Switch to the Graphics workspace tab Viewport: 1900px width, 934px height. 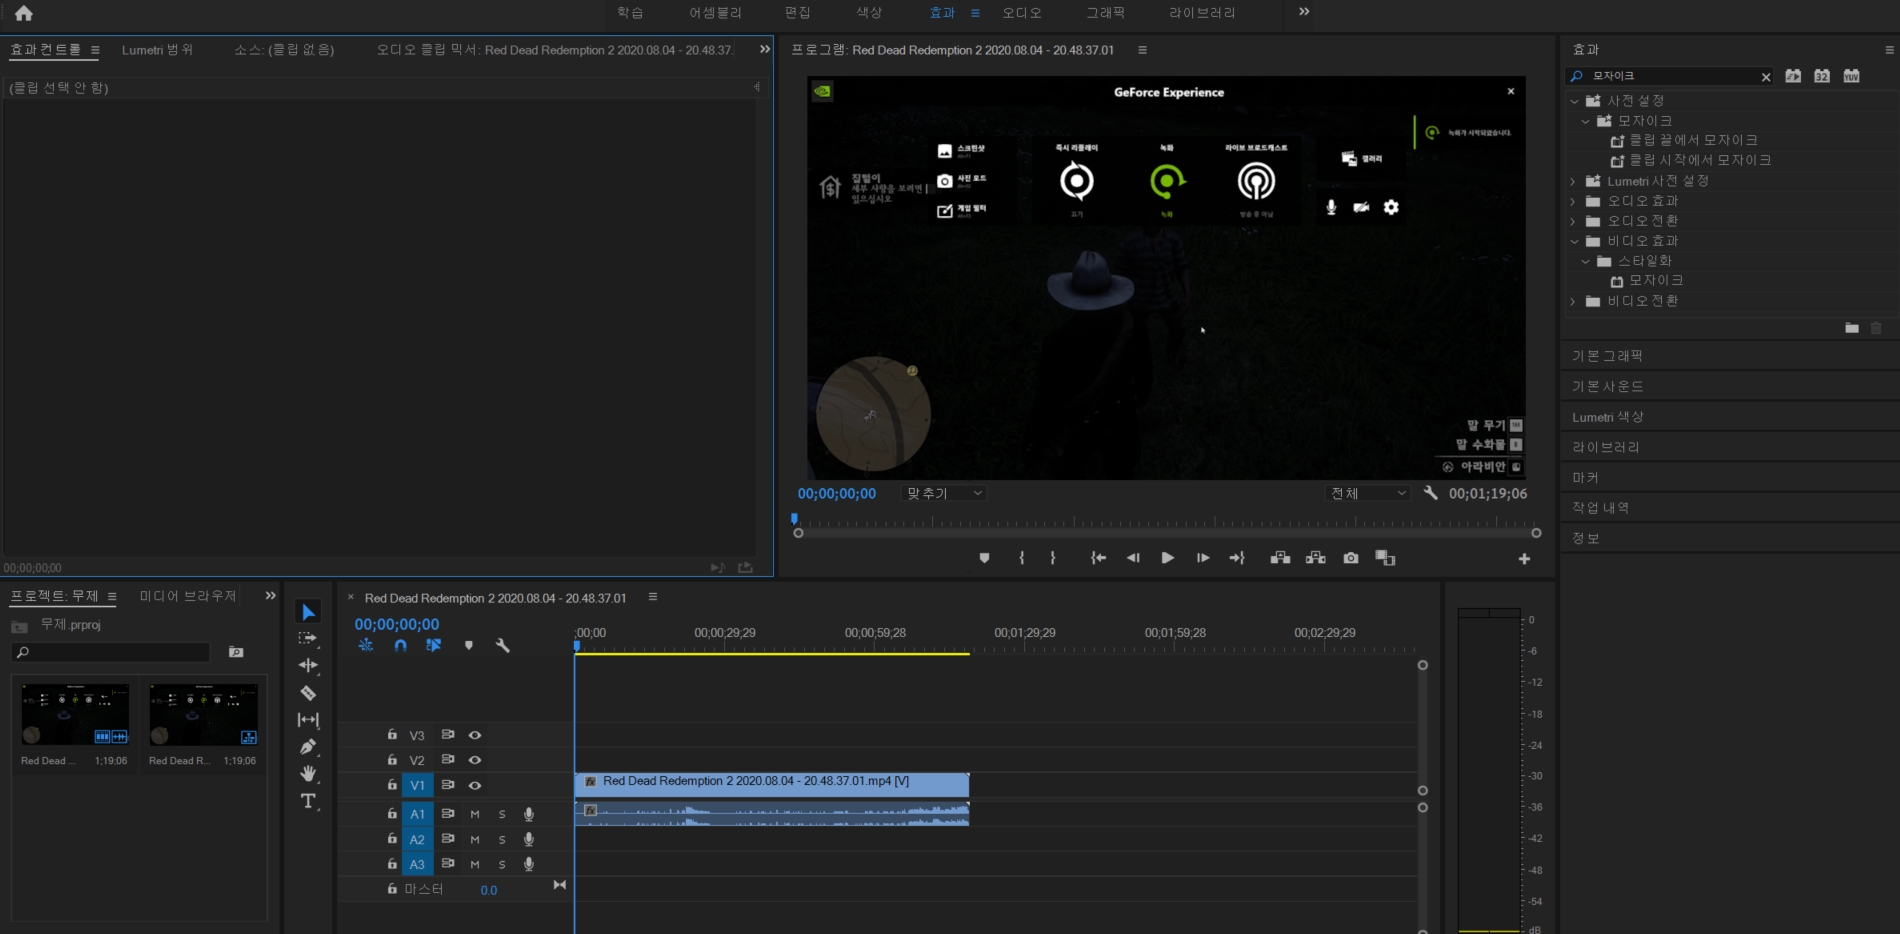pyautogui.click(x=1106, y=13)
